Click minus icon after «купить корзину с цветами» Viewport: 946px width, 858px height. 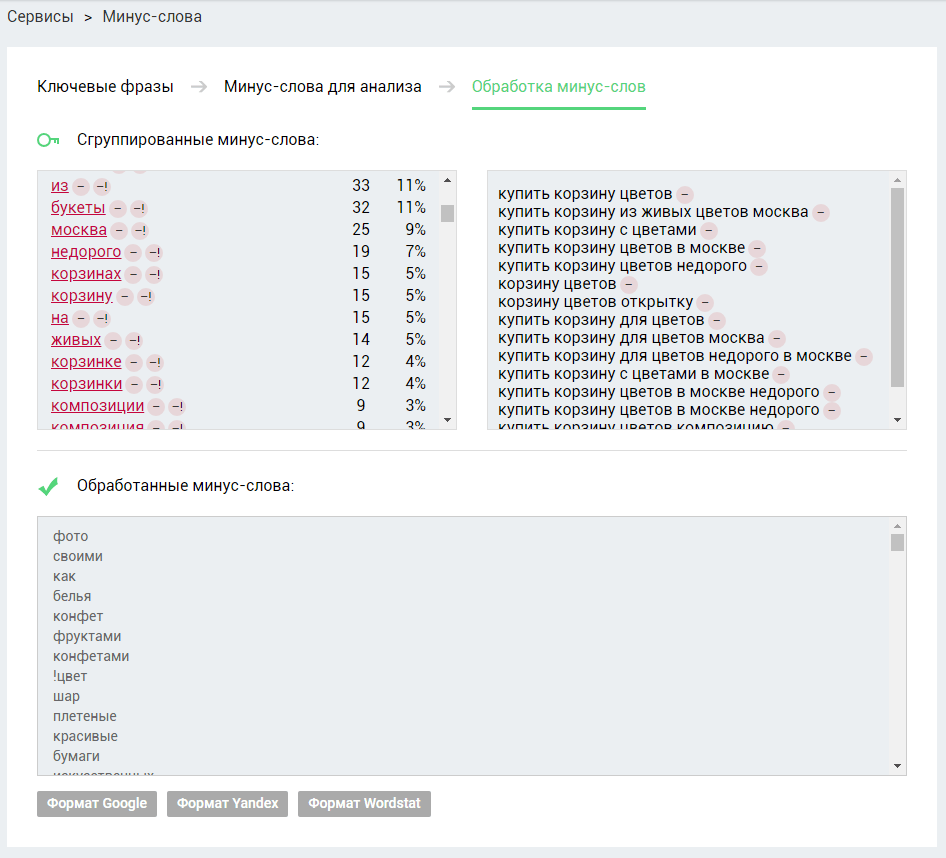pos(709,230)
